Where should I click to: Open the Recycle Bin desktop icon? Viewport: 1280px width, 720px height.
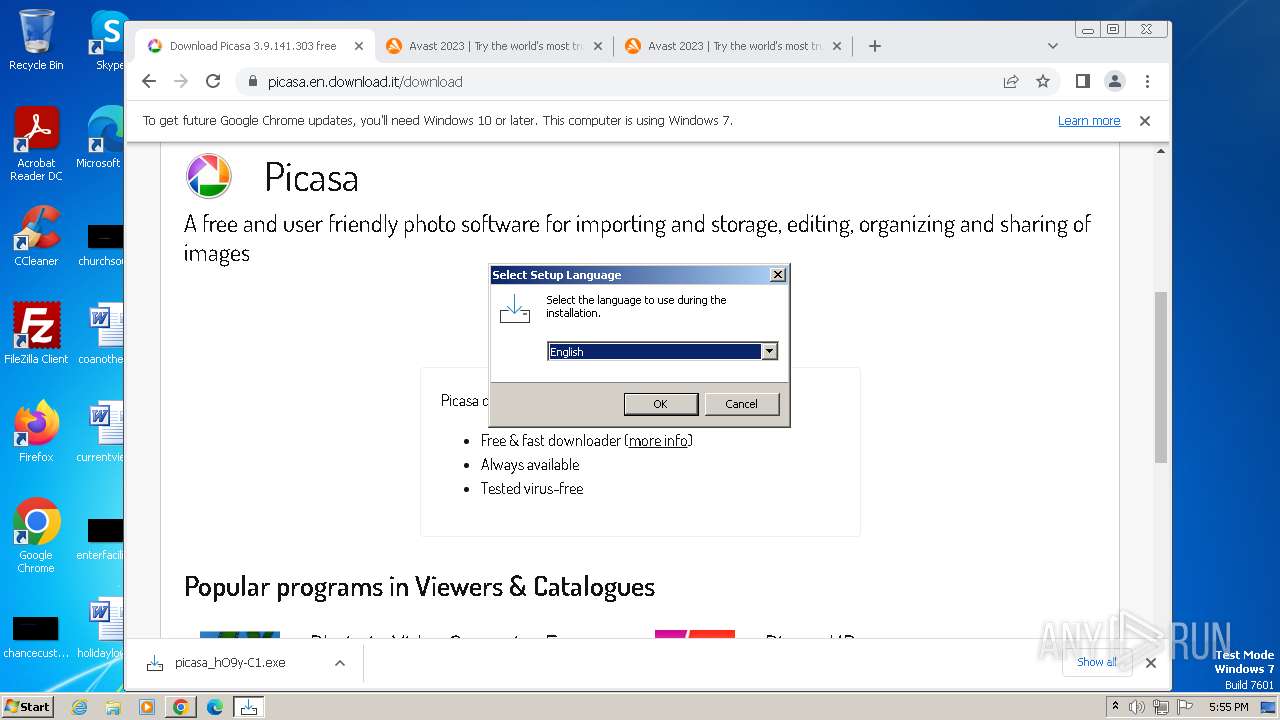[x=36, y=40]
